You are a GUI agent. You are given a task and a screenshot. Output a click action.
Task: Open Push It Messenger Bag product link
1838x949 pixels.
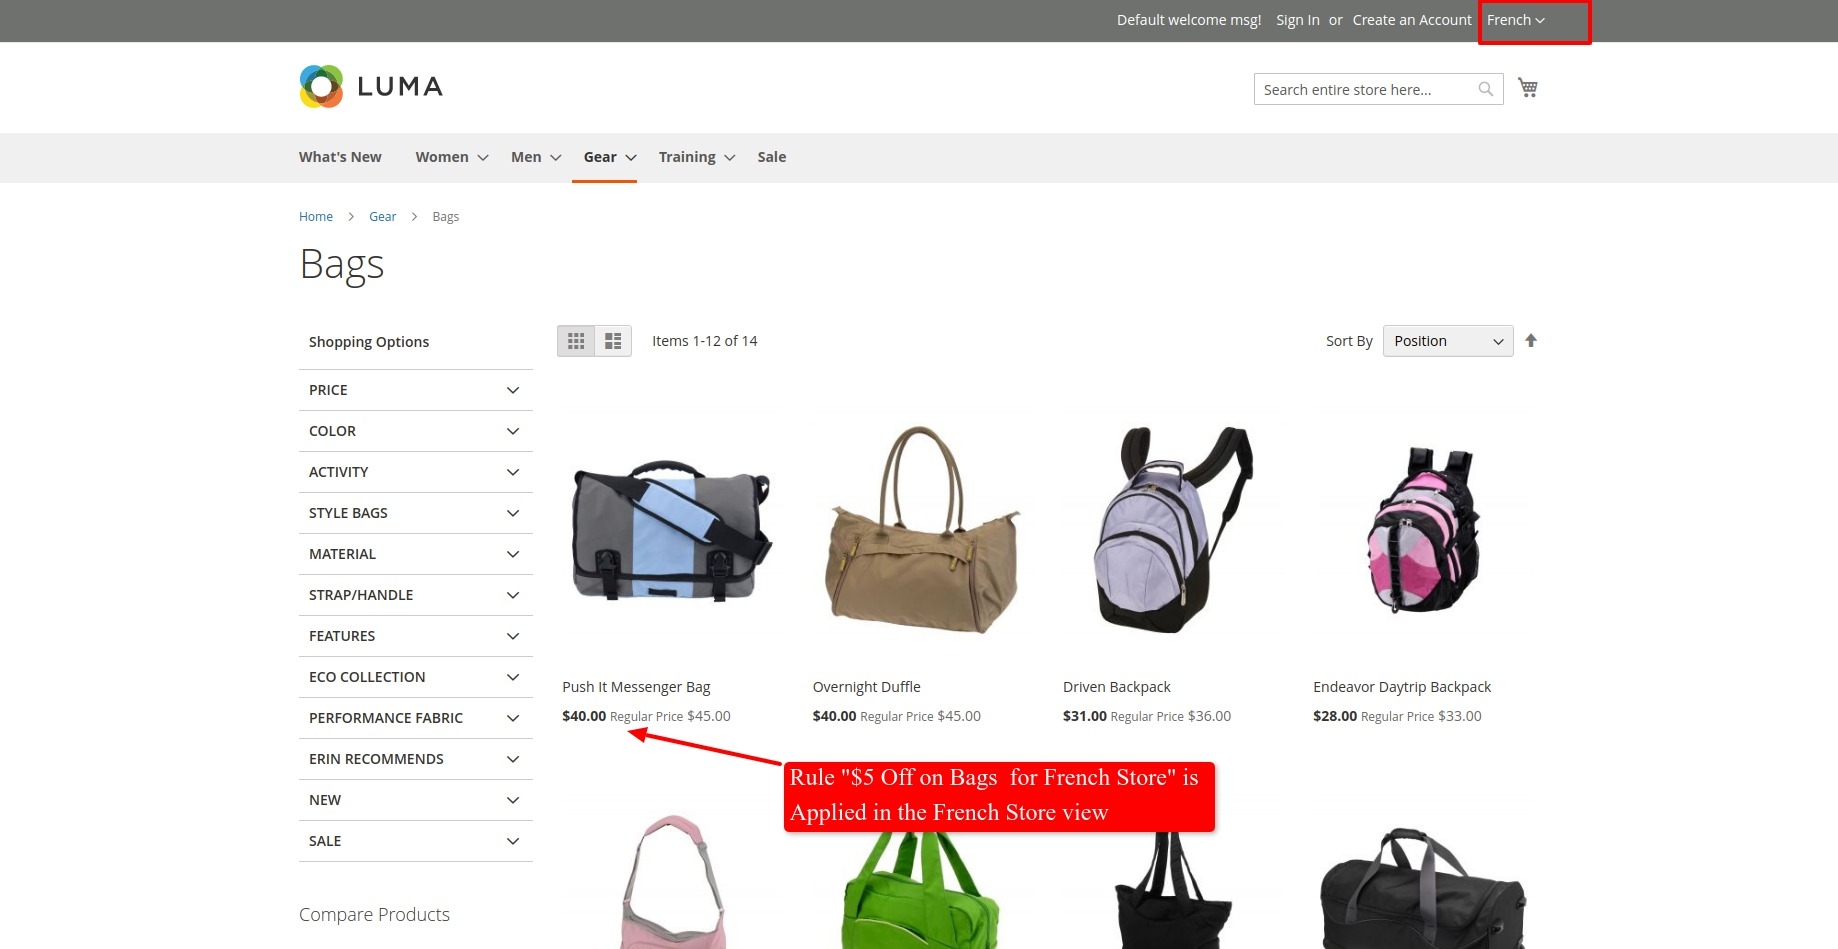pos(636,687)
